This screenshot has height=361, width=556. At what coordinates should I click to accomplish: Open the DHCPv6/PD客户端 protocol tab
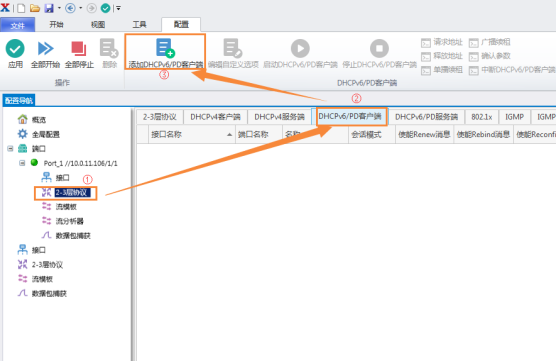350,116
